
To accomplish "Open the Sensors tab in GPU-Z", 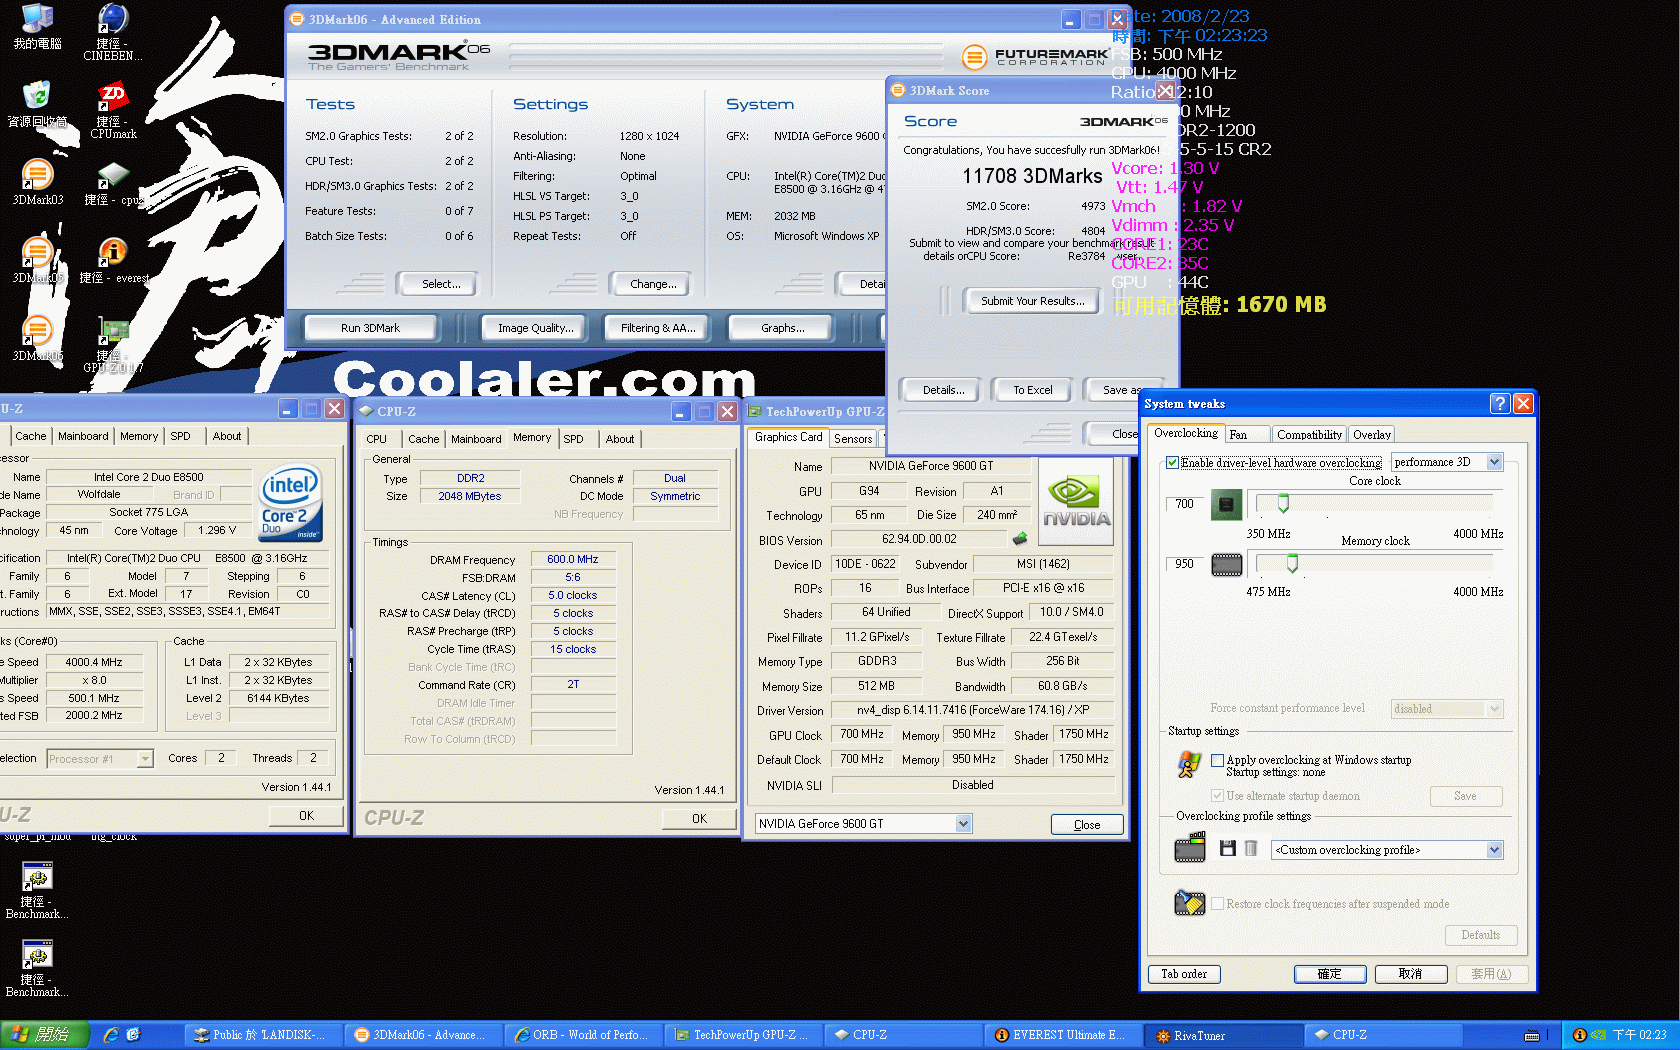I will 853,439.
